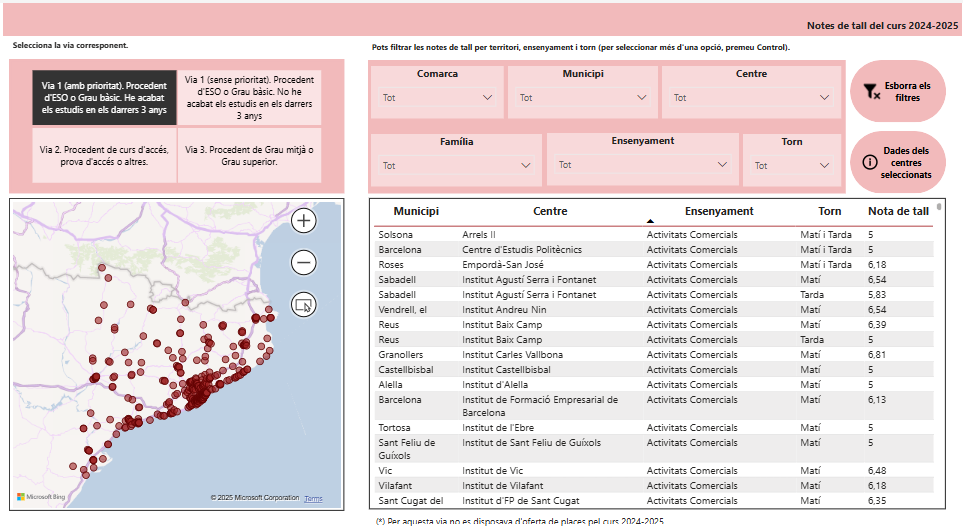Image resolution: width=963 pixels, height=526 pixels.
Task: Sort table by Nota de tall column
Action: (898, 211)
